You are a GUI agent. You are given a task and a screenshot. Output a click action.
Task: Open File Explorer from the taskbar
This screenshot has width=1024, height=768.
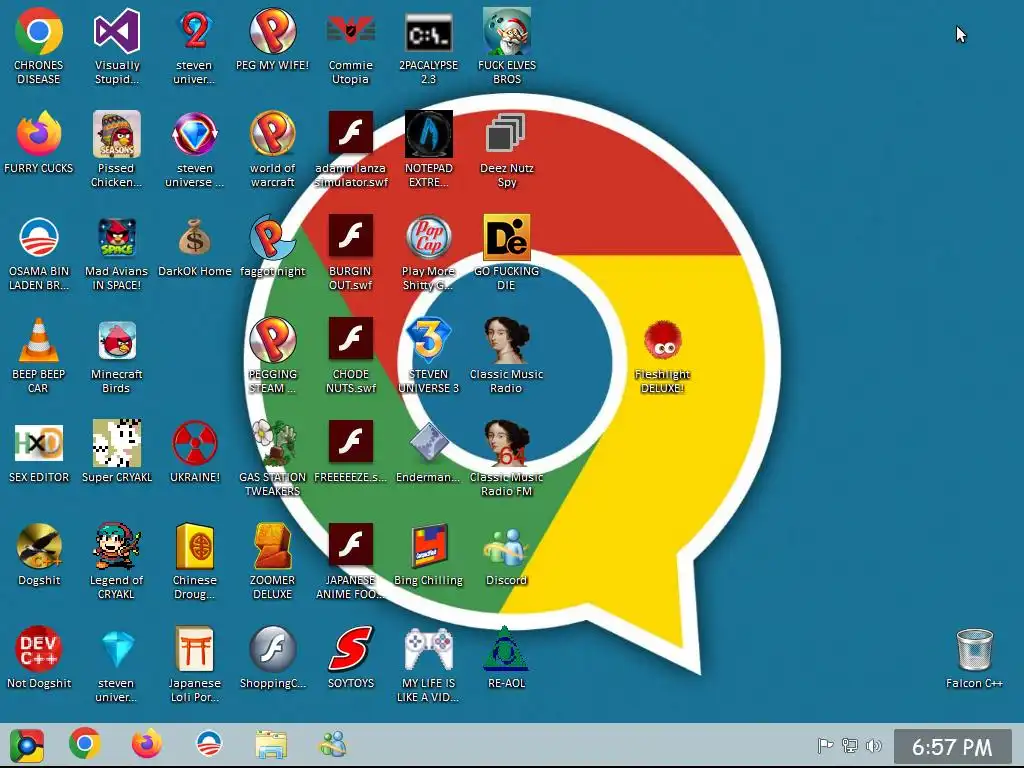point(271,745)
